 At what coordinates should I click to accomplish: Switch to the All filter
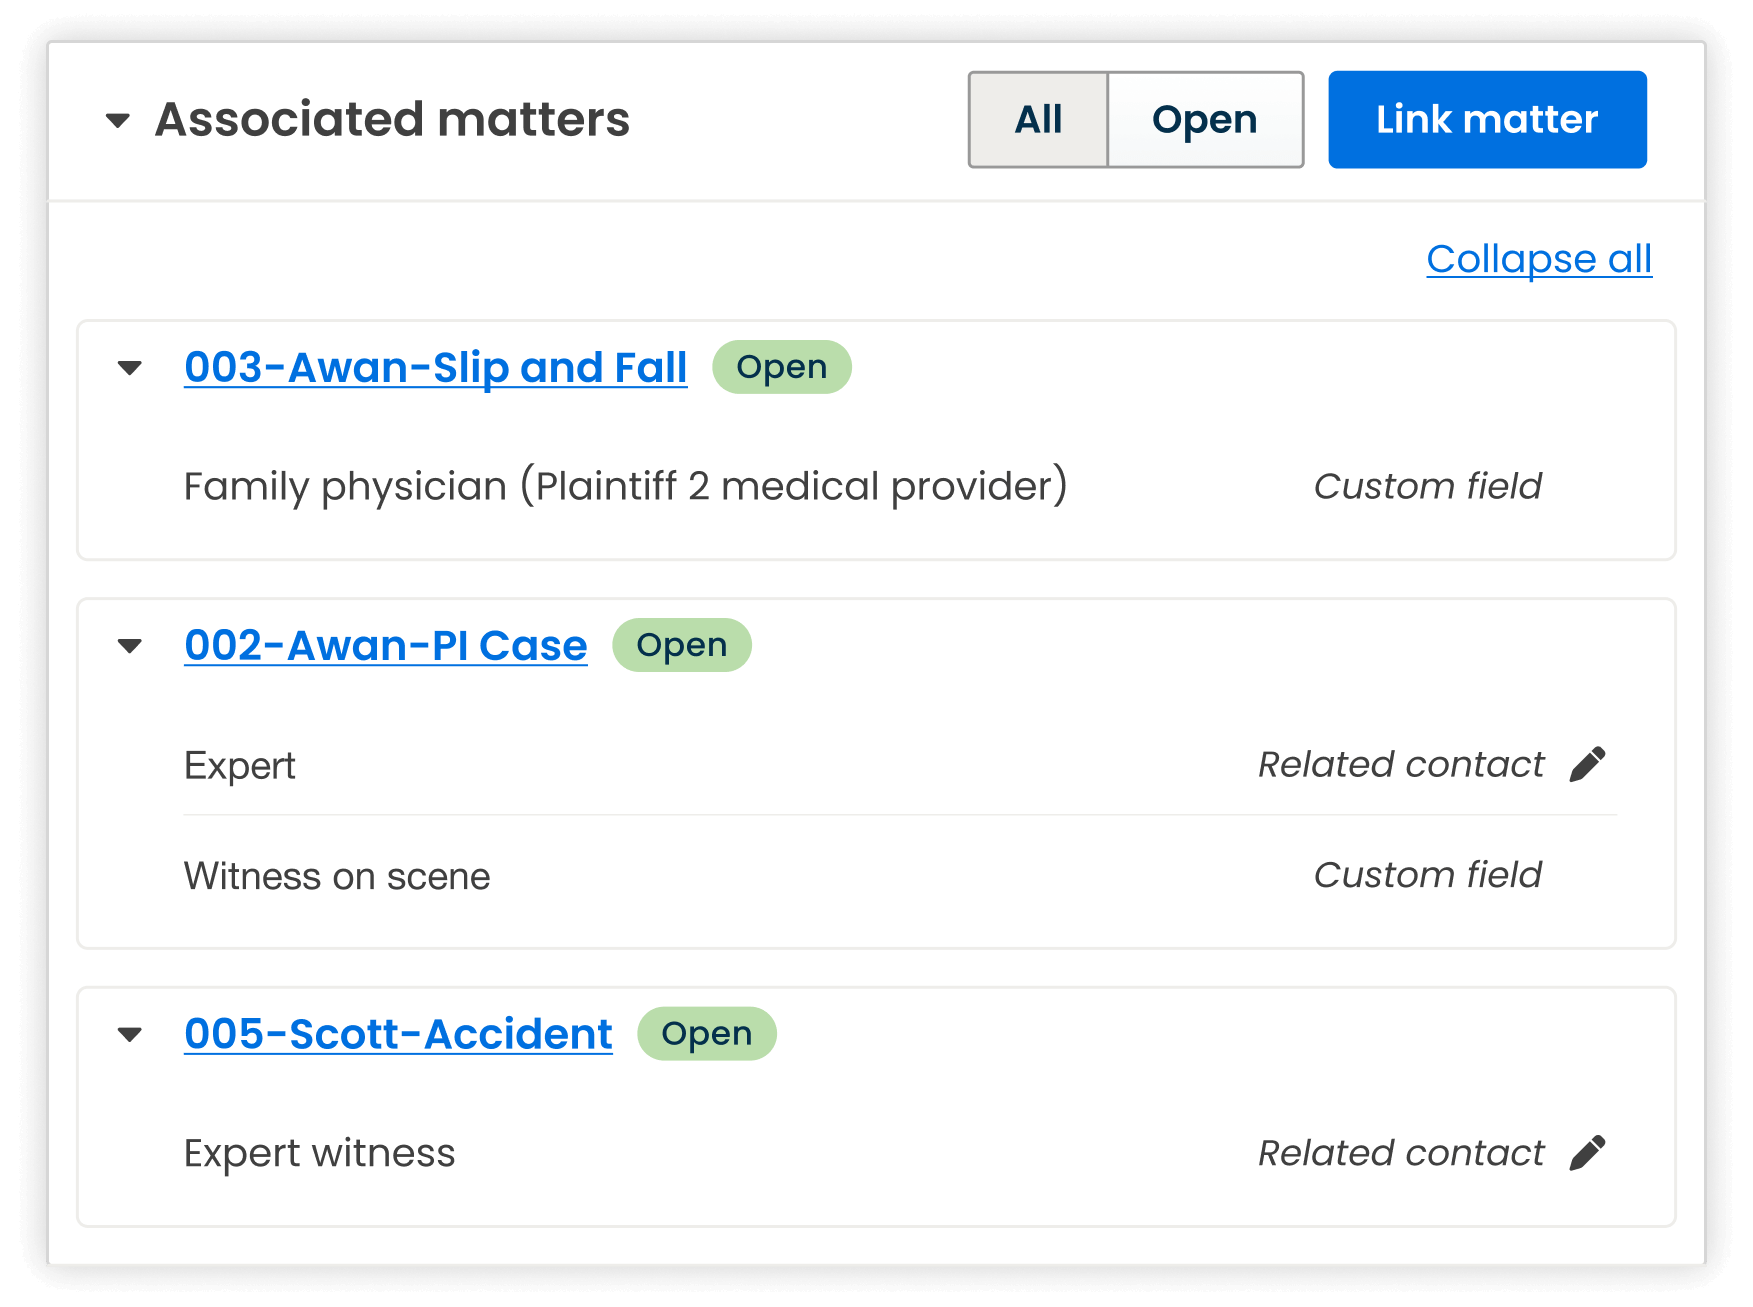[x=1038, y=119]
